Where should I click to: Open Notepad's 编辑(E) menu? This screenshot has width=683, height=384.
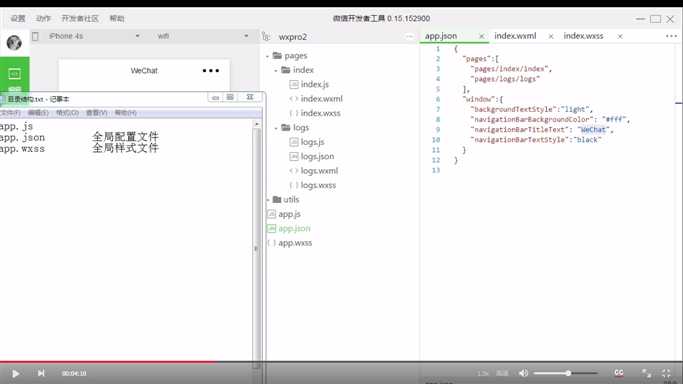(x=38, y=113)
